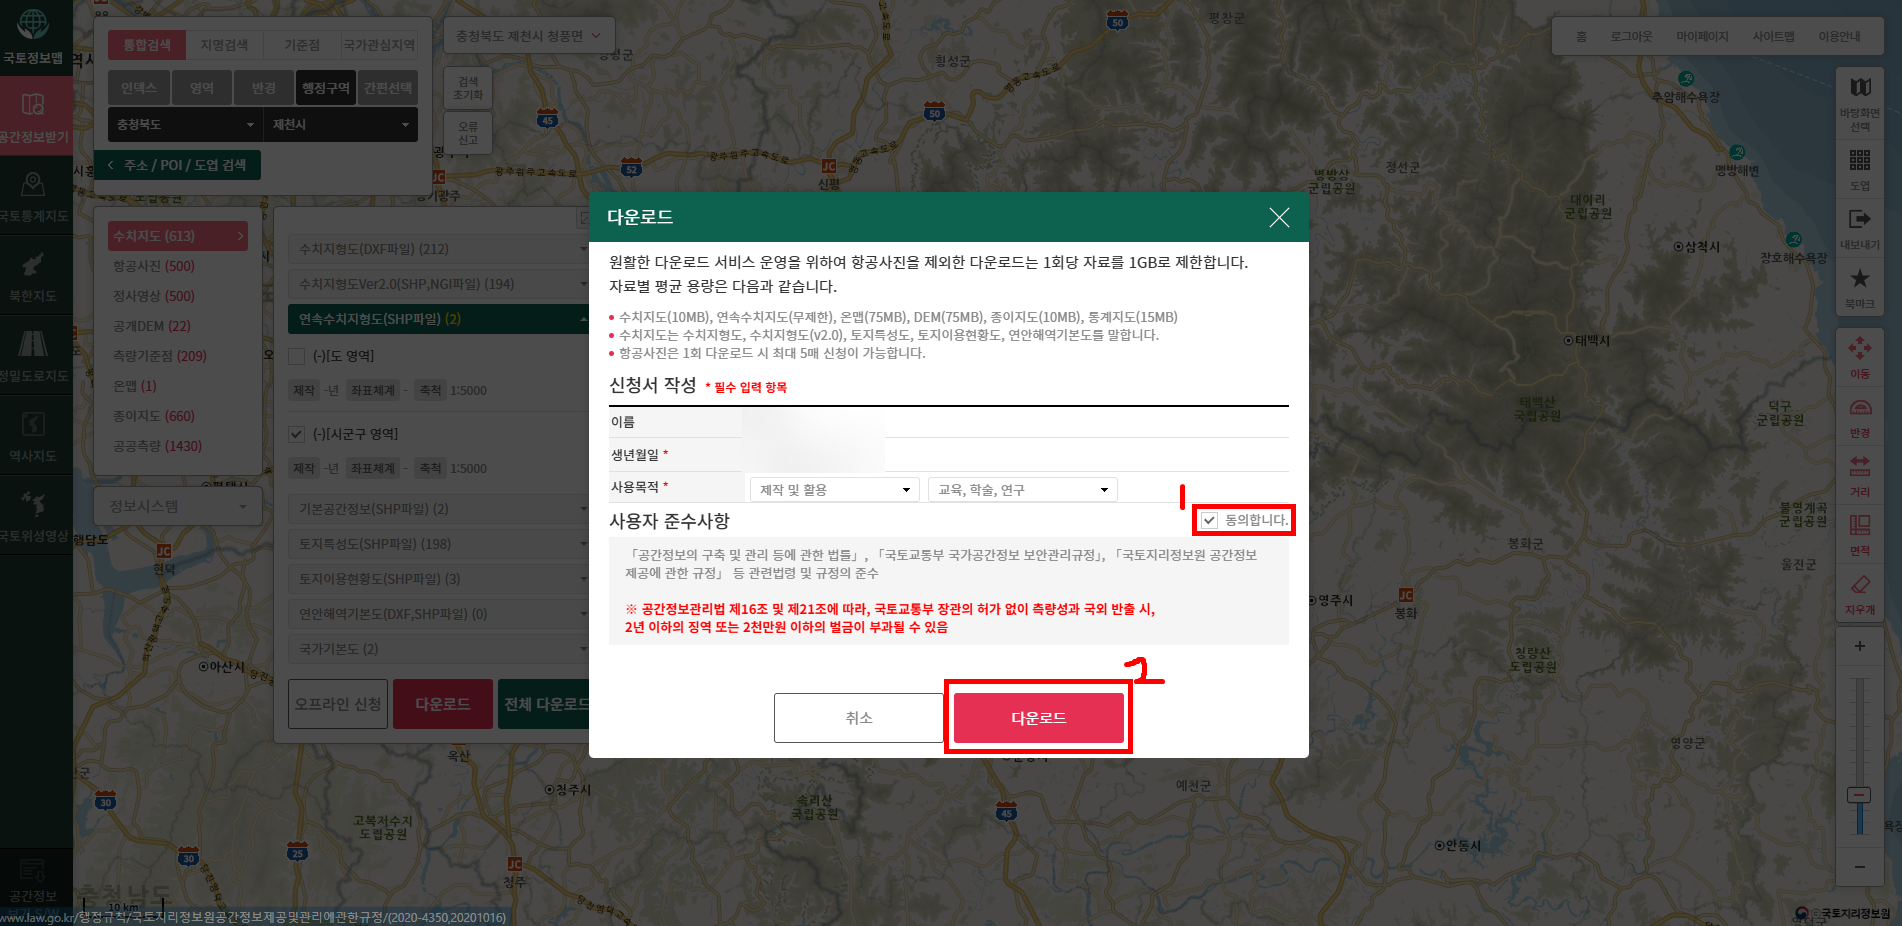
Task: Expand 토지이용현황도(SHP파일) (3) section
Action: pyautogui.click(x=438, y=579)
